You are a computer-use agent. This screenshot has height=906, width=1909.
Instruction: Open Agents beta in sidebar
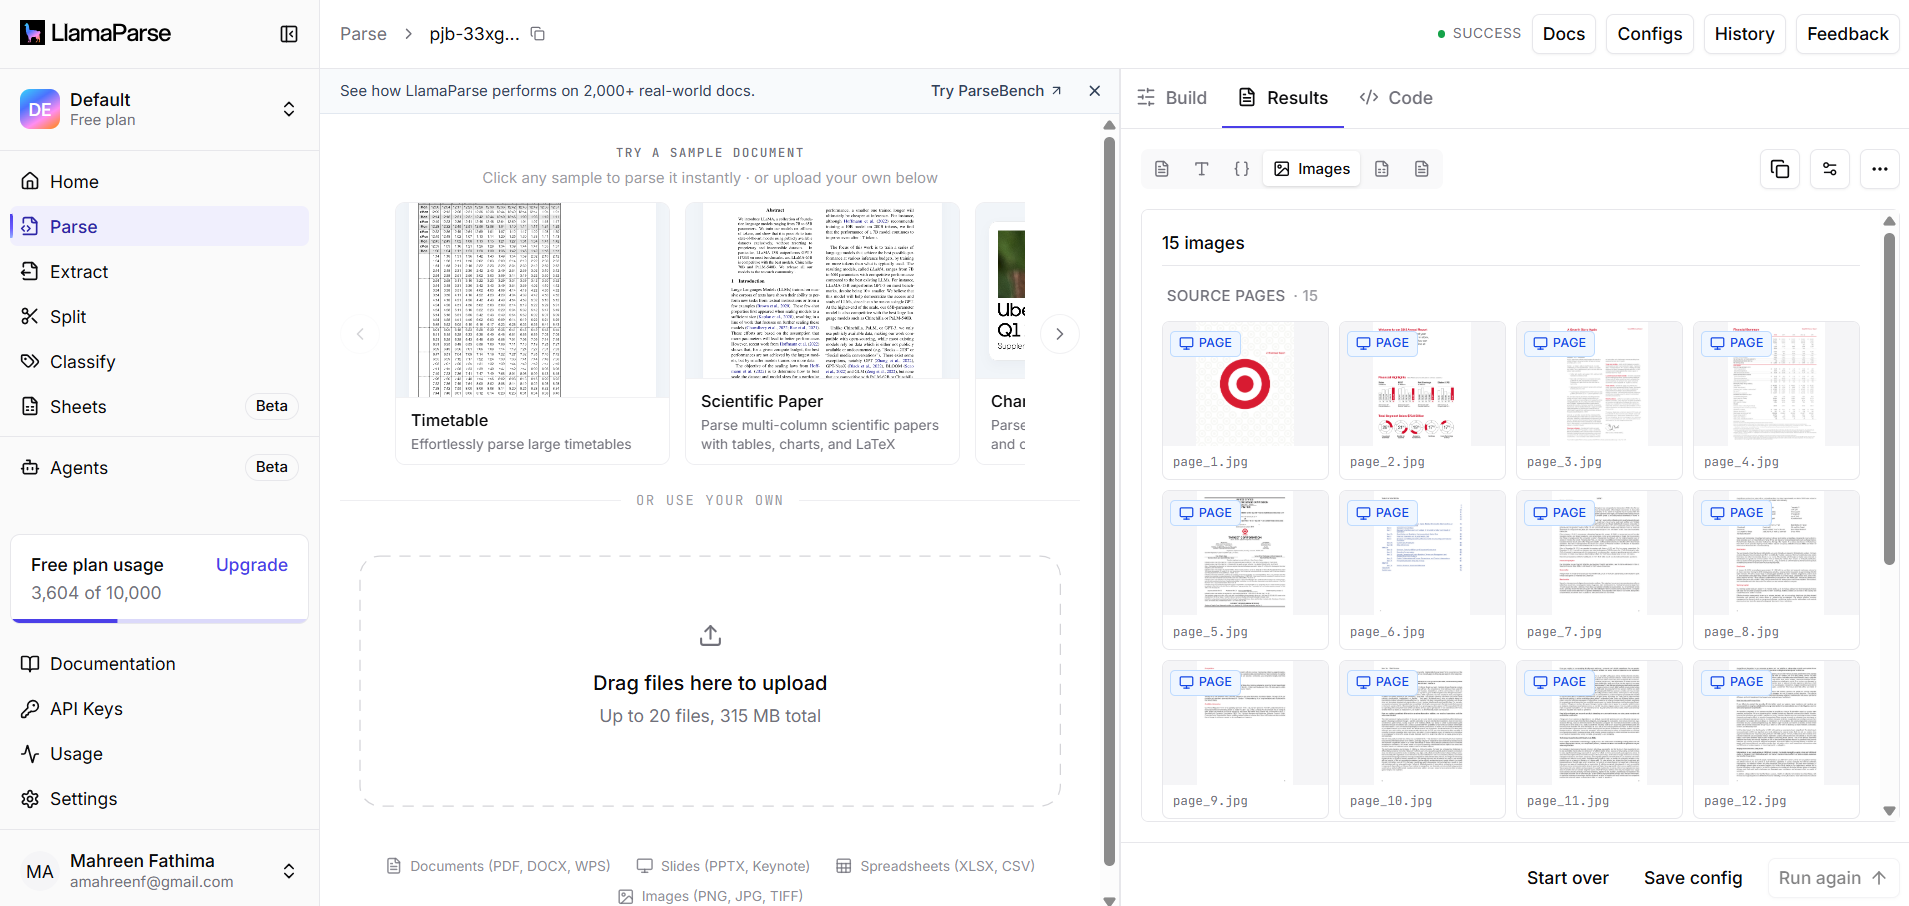click(x=160, y=468)
